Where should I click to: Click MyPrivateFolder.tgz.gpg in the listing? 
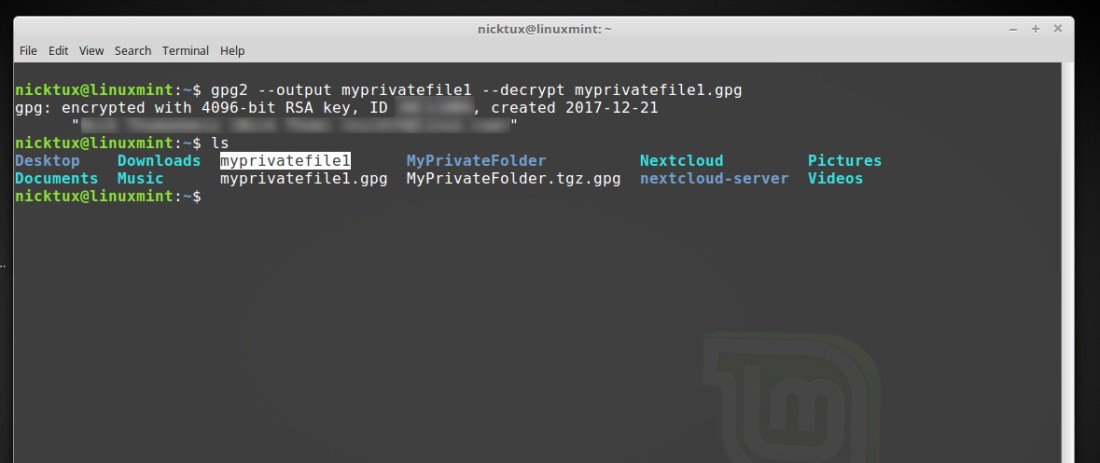513,179
